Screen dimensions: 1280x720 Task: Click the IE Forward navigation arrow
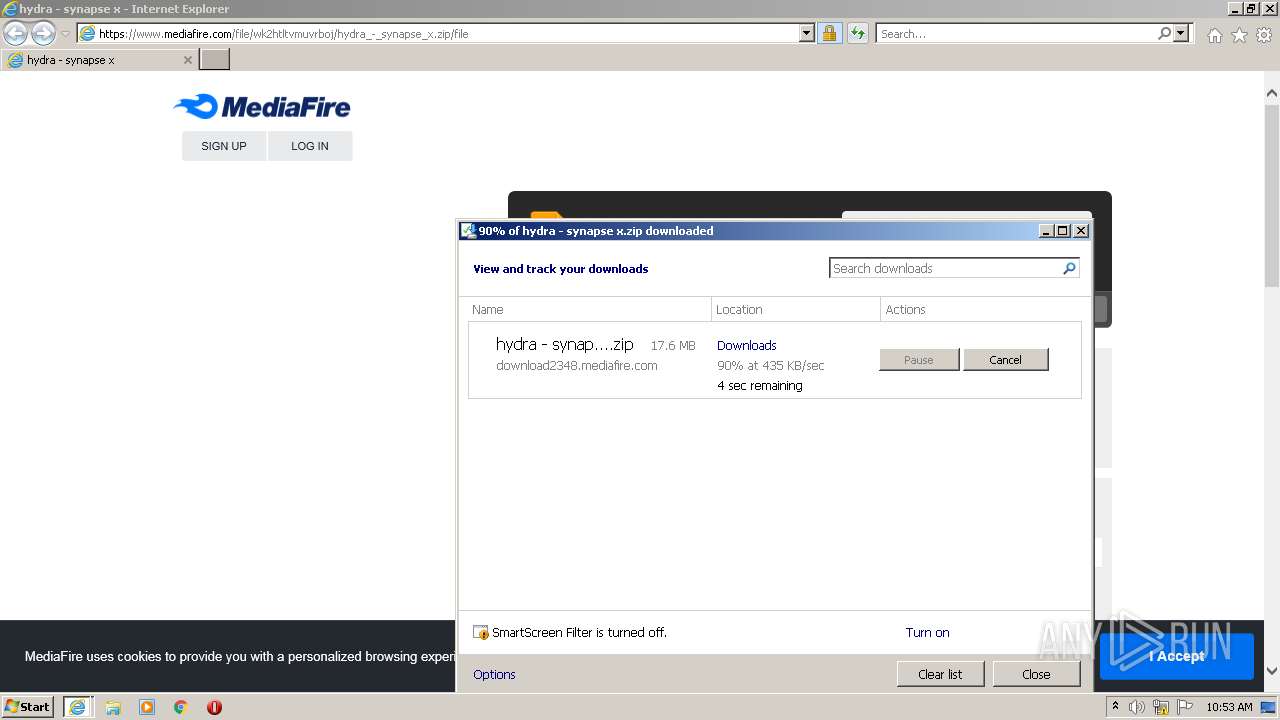[x=43, y=33]
